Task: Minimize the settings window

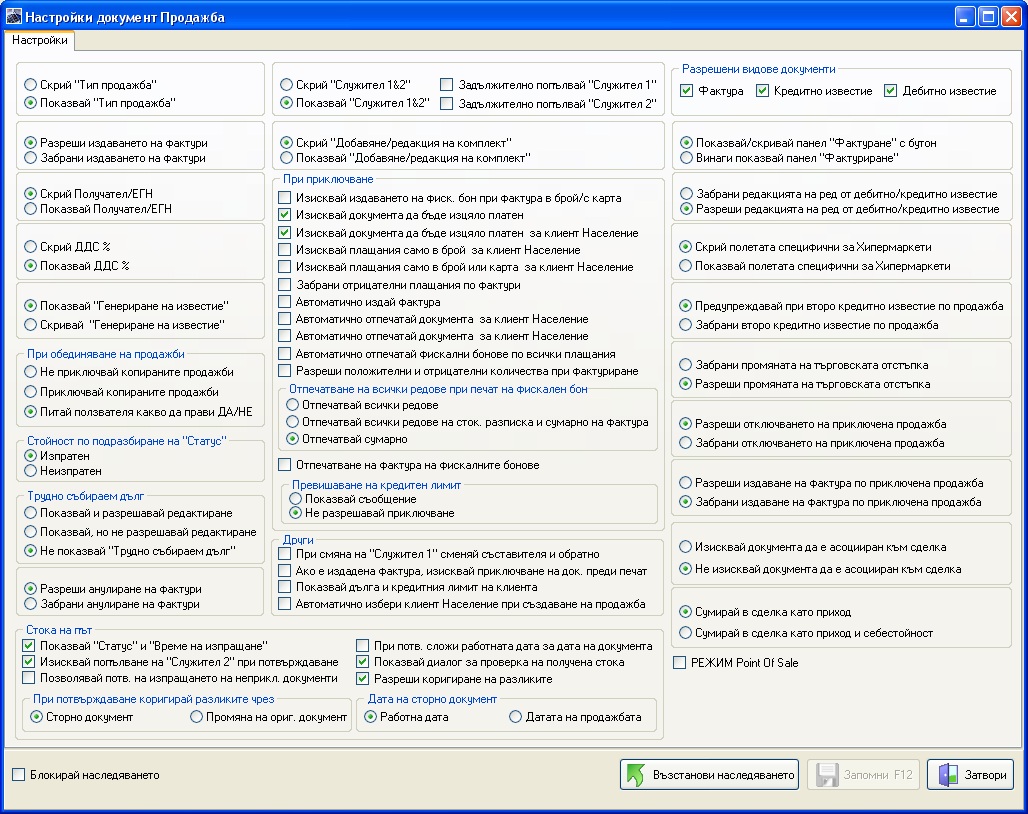Action: tap(965, 16)
